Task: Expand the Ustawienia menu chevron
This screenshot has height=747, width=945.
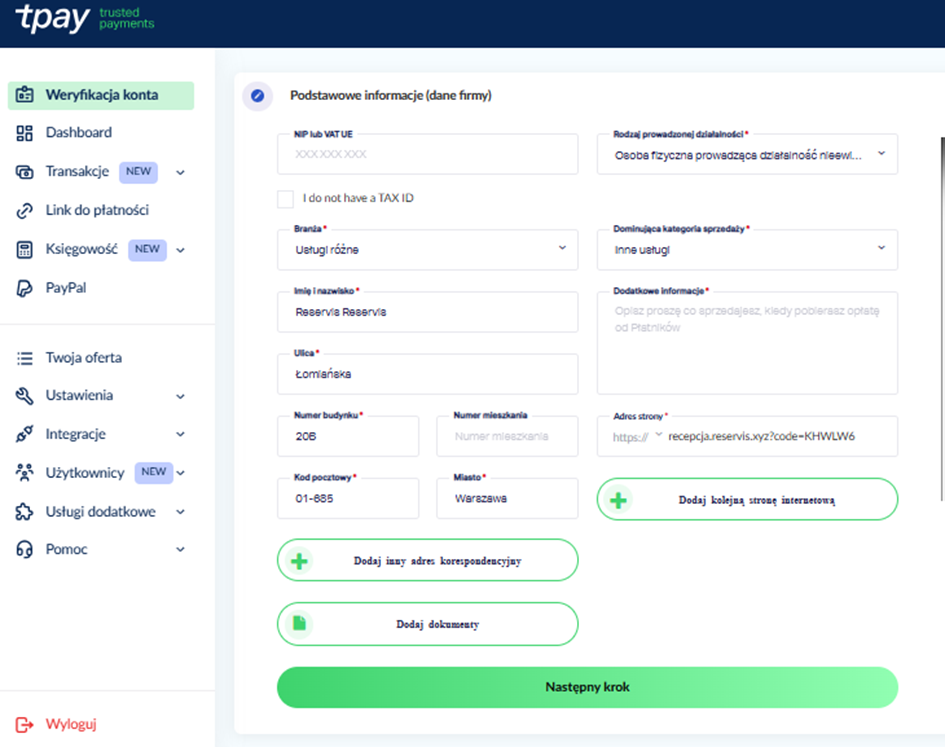Action: coord(181,396)
